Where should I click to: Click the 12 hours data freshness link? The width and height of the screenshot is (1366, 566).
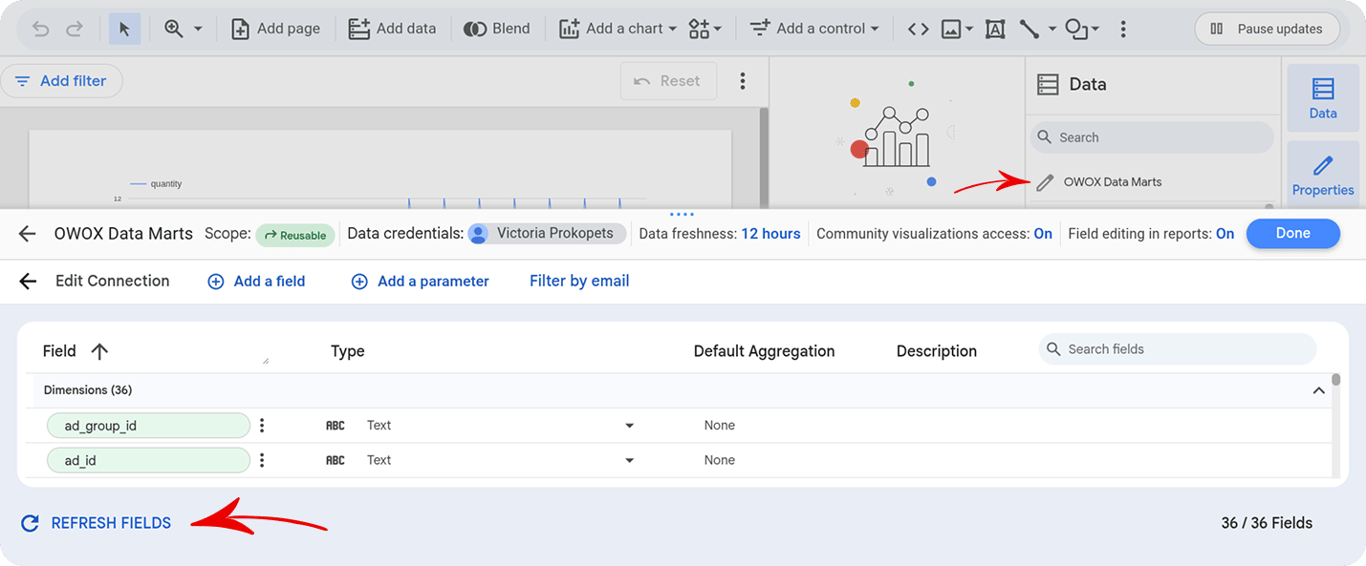[770, 234]
